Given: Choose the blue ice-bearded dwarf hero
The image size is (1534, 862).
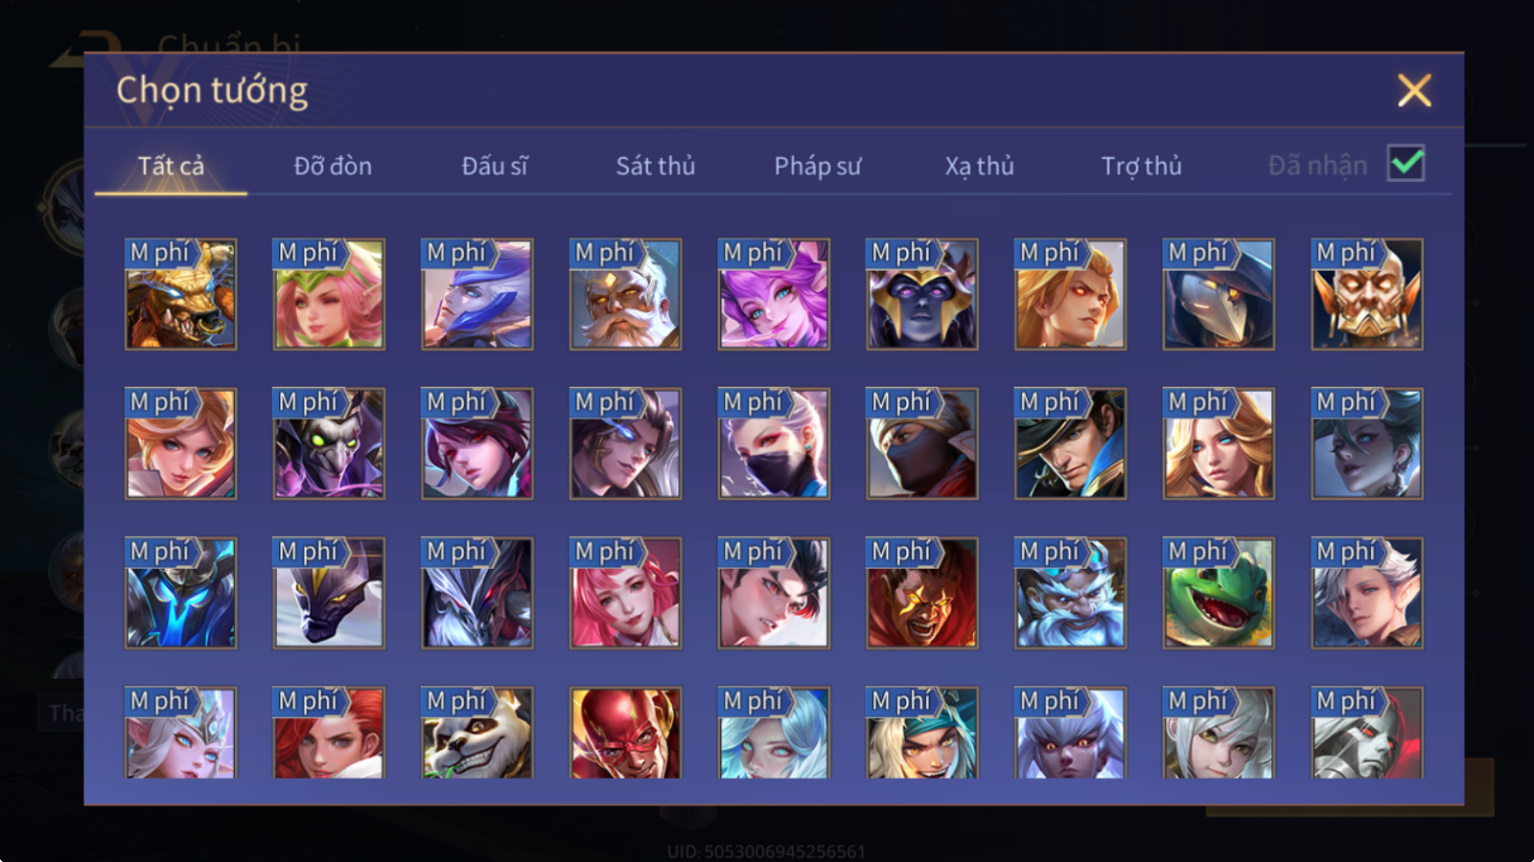Looking at the screenshot, I should point(1070,593).
